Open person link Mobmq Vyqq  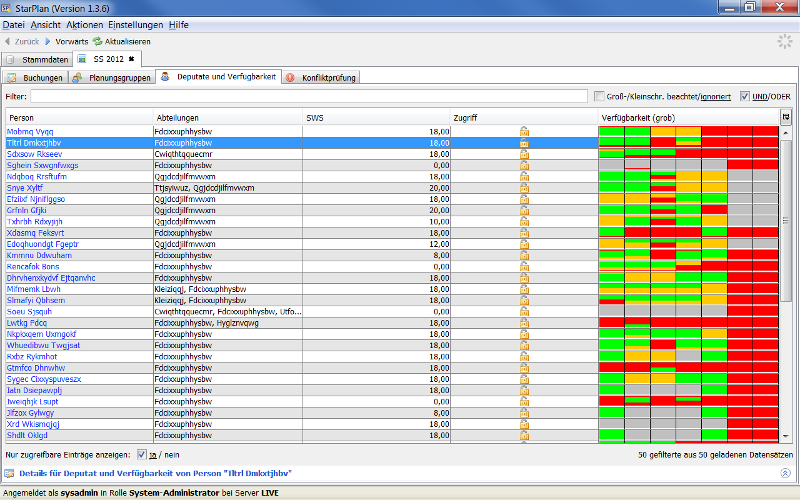point(30,132)
